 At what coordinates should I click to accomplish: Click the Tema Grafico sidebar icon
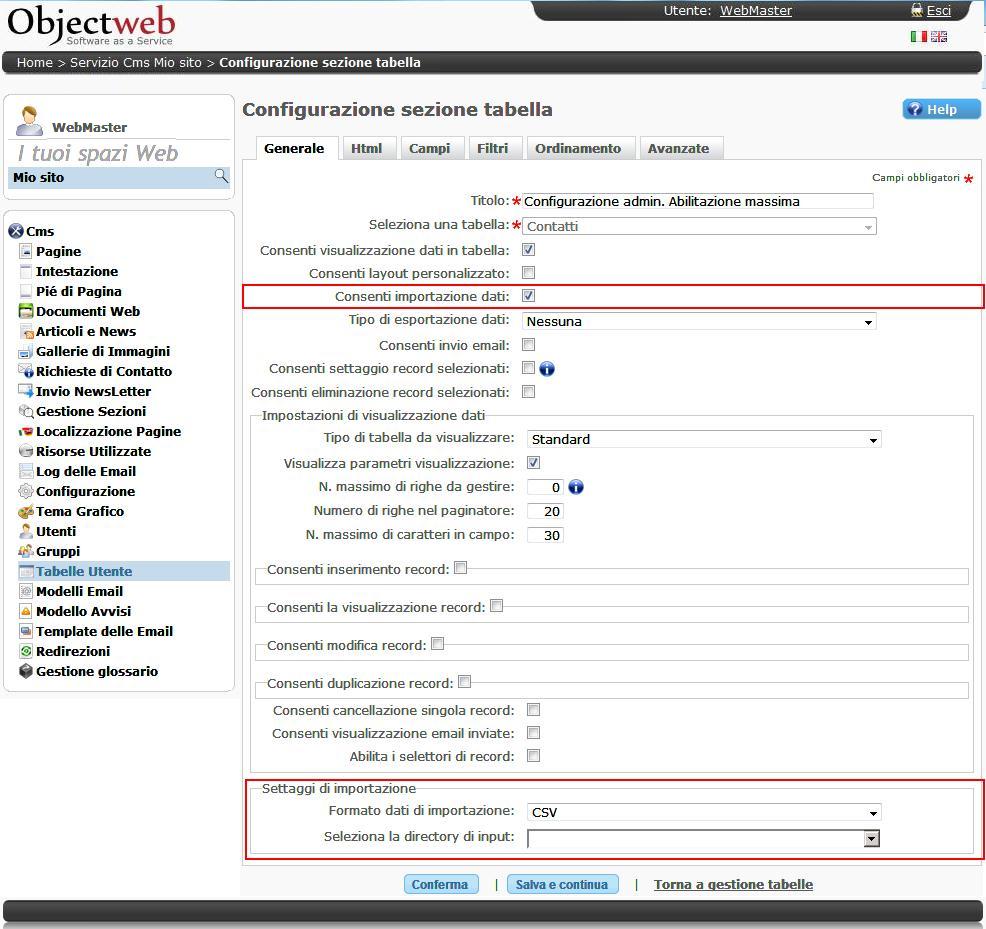[x=26, y=511]
